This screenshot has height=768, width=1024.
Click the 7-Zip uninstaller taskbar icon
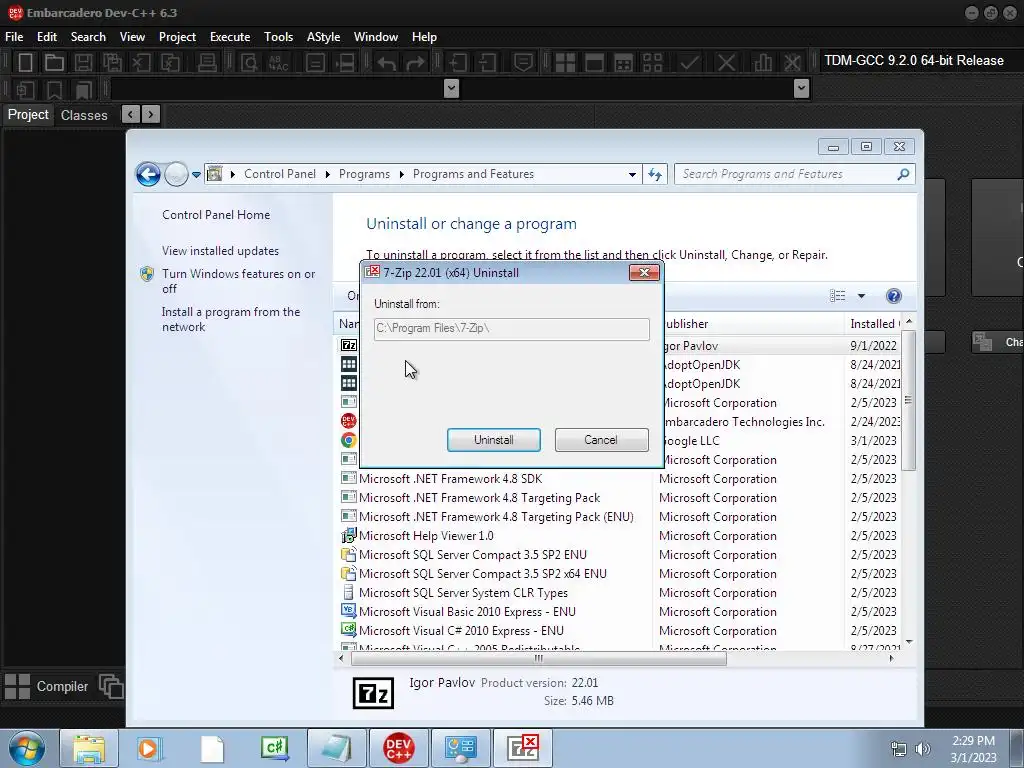tap(522, 748)
